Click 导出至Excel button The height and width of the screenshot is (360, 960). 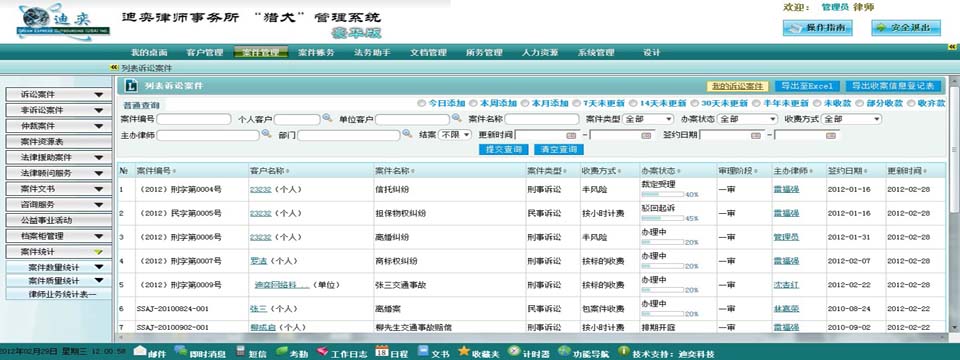click(x=808, y=86)
